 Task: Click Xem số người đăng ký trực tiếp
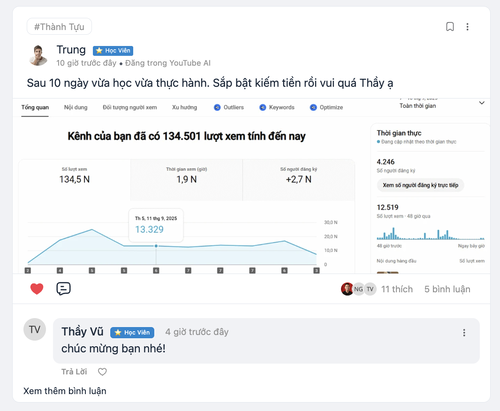pyautogui.click(x=420, y=185)
